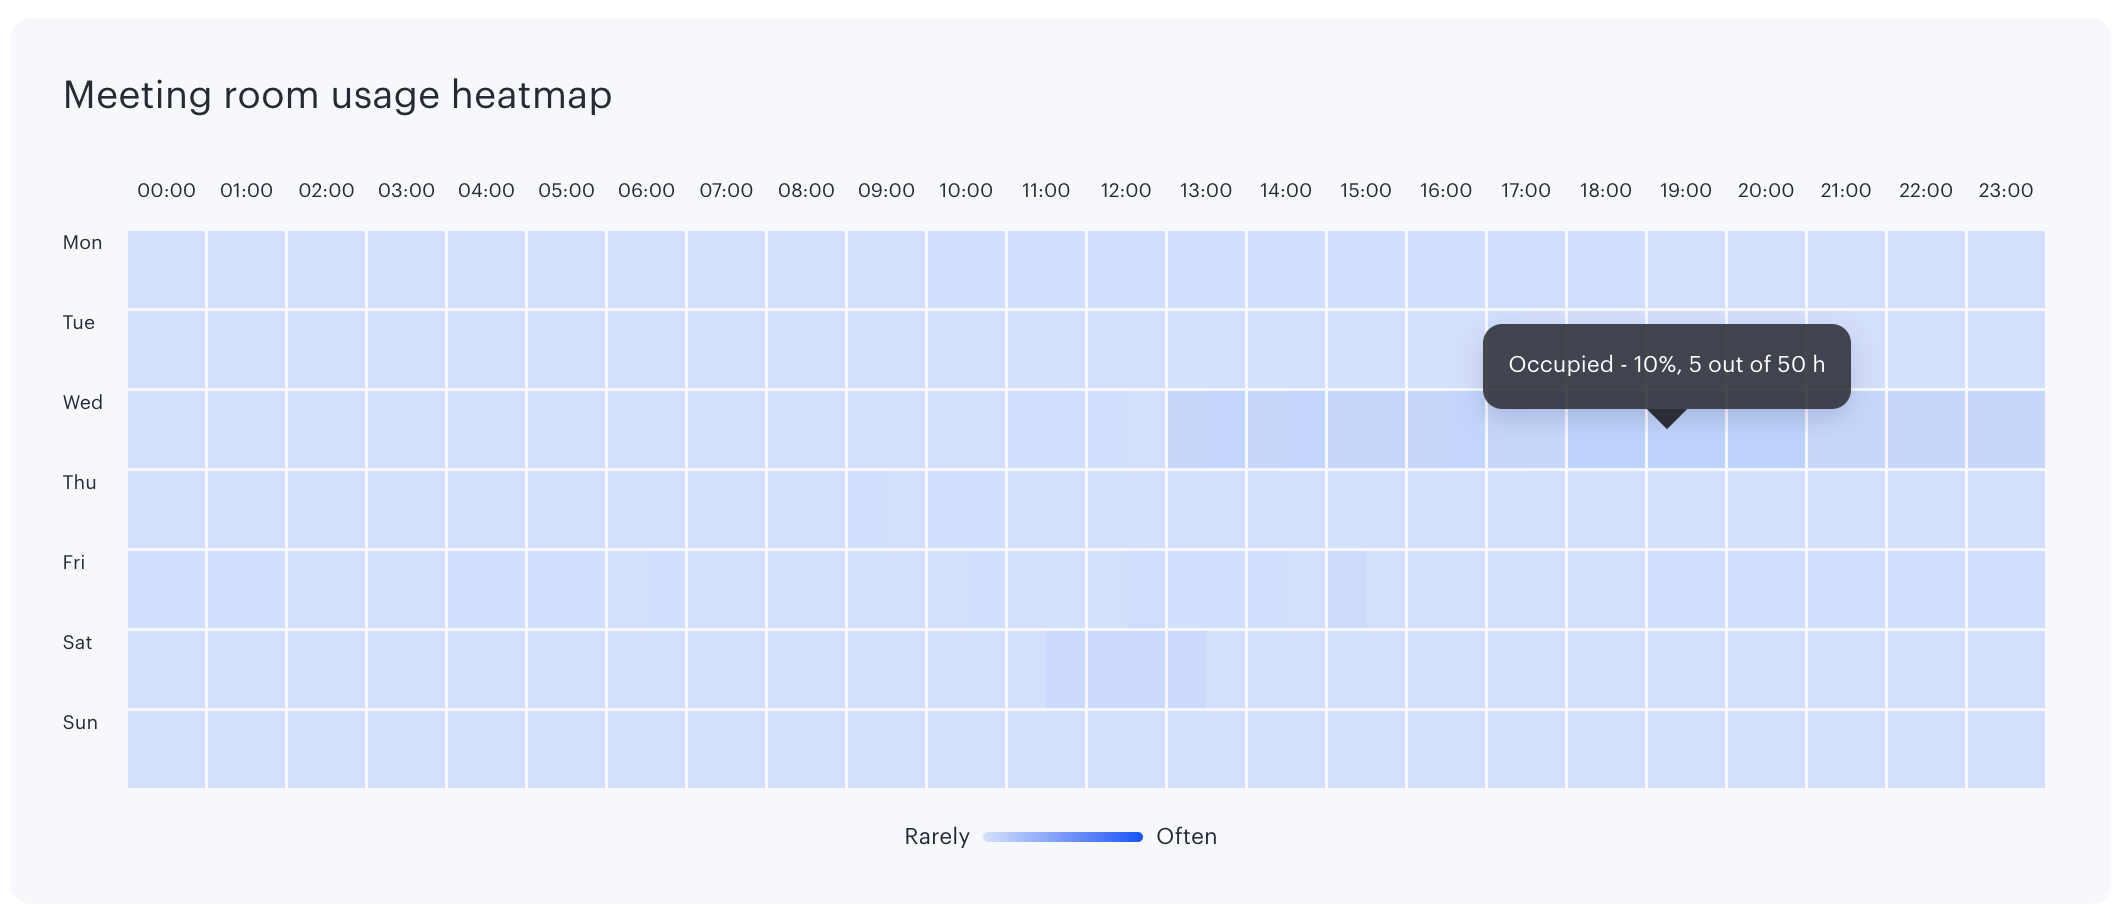Click the 05:00 column header
Screen dimensions: 2124x922
click(566, 190)
